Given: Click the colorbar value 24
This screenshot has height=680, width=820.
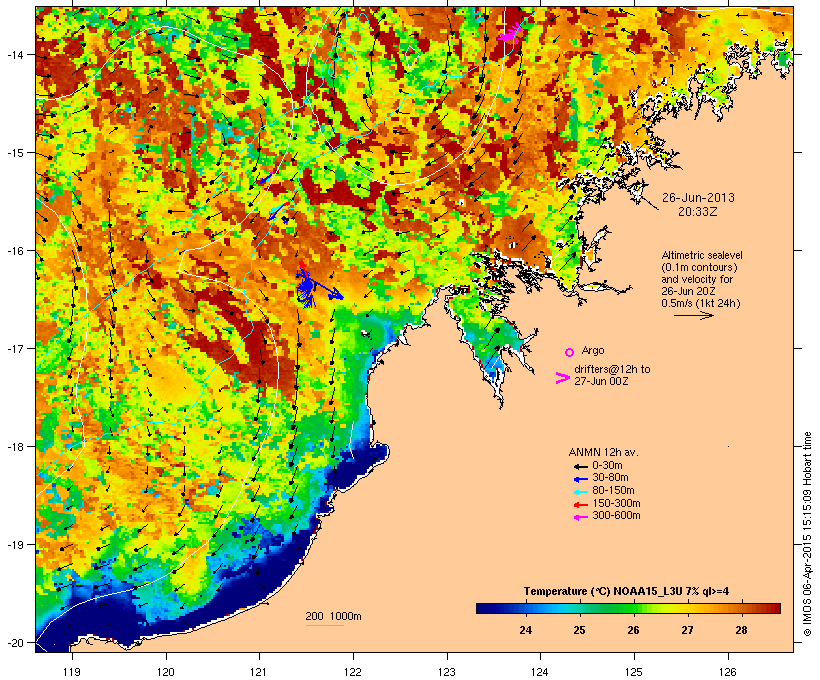Looking at the screenshot, I should pyautogui.click(x=526, y=630).
